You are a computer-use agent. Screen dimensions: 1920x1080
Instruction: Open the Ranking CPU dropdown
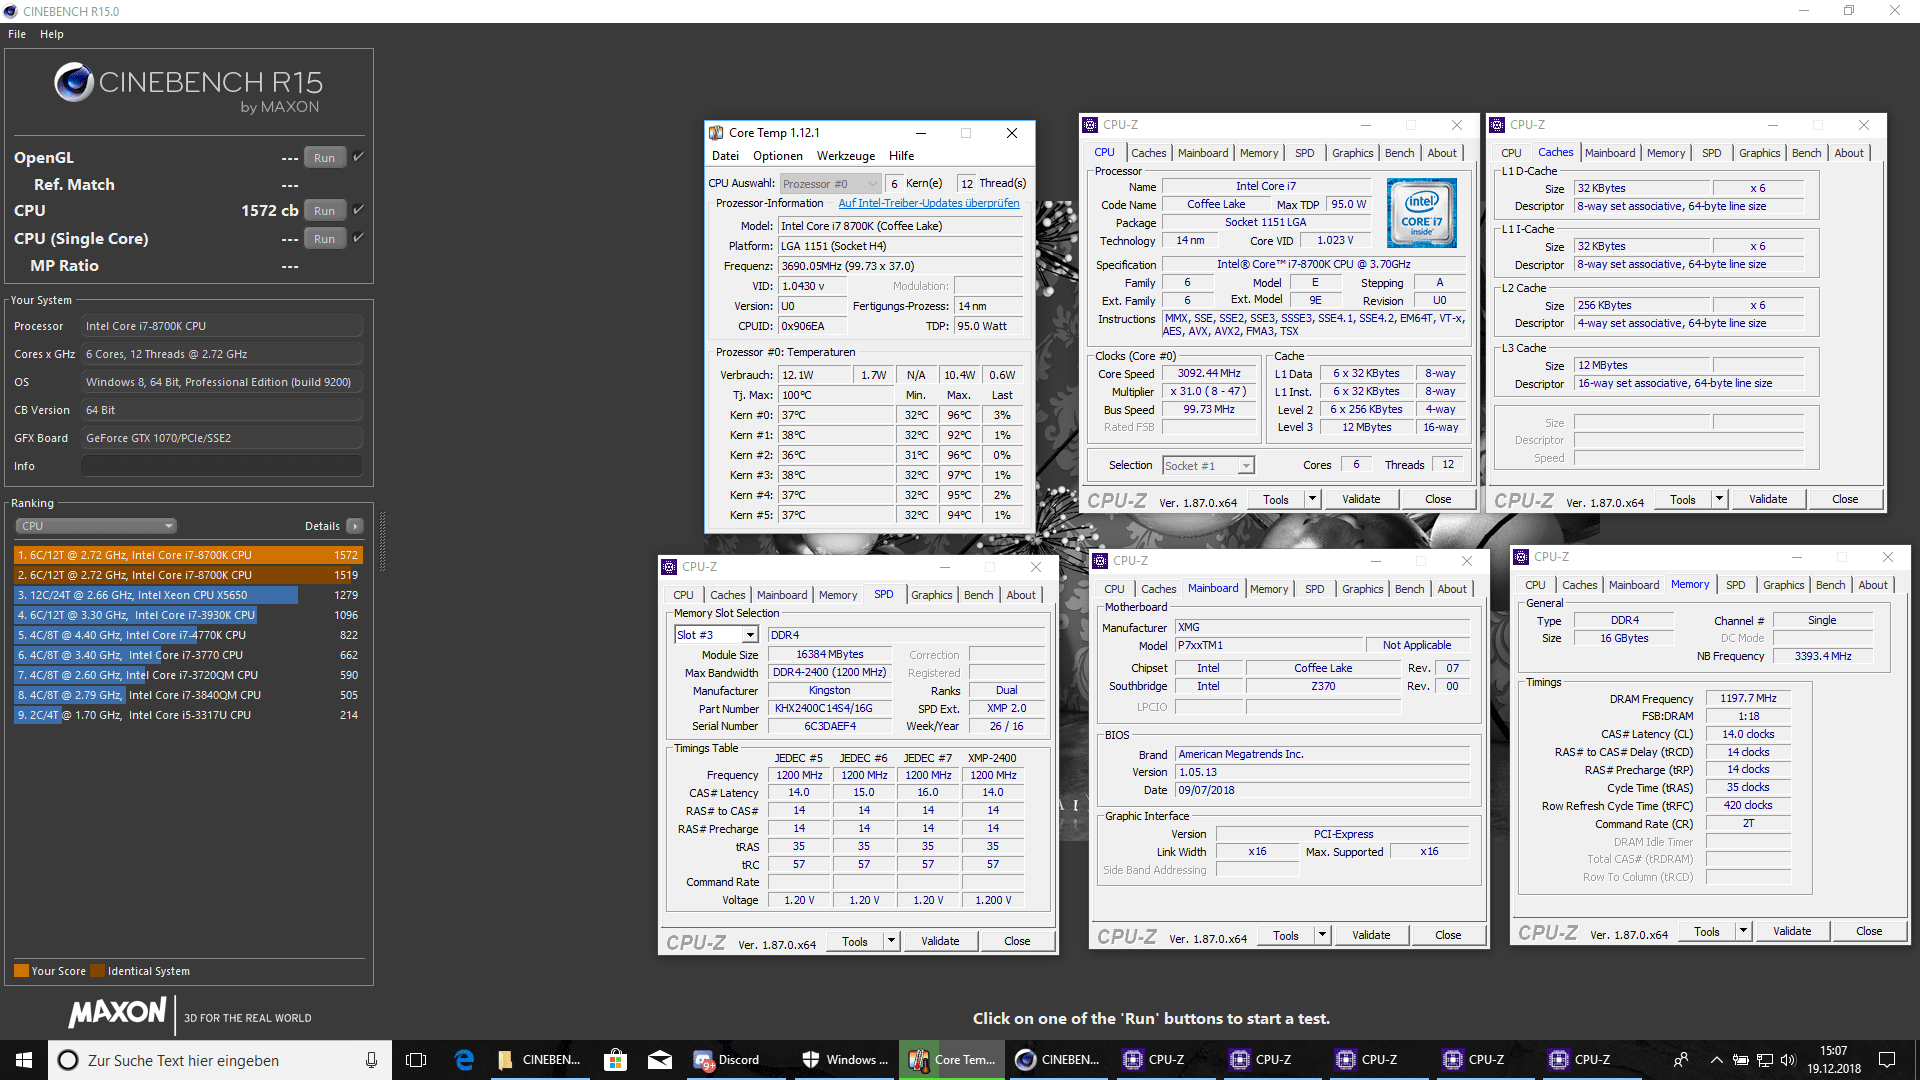click(x=96, y=526)
